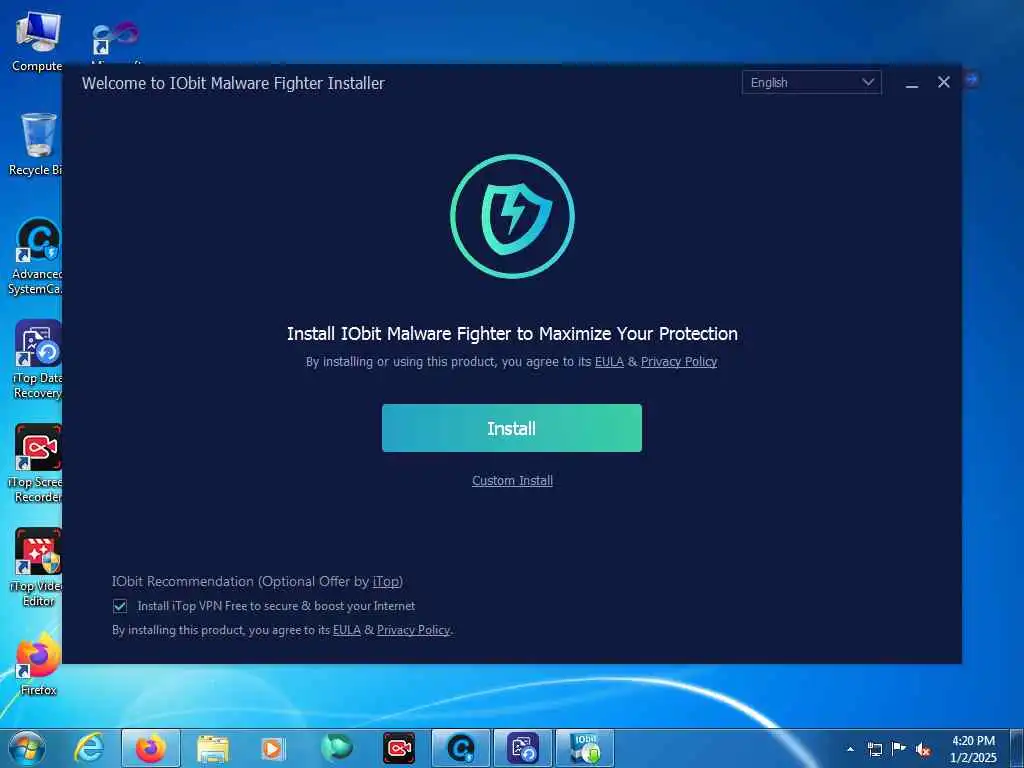This screenshot has width=1024, height=768.
Task: Click the muted volume tray icon
Action: pyautogui.click(x=923, y=750)
